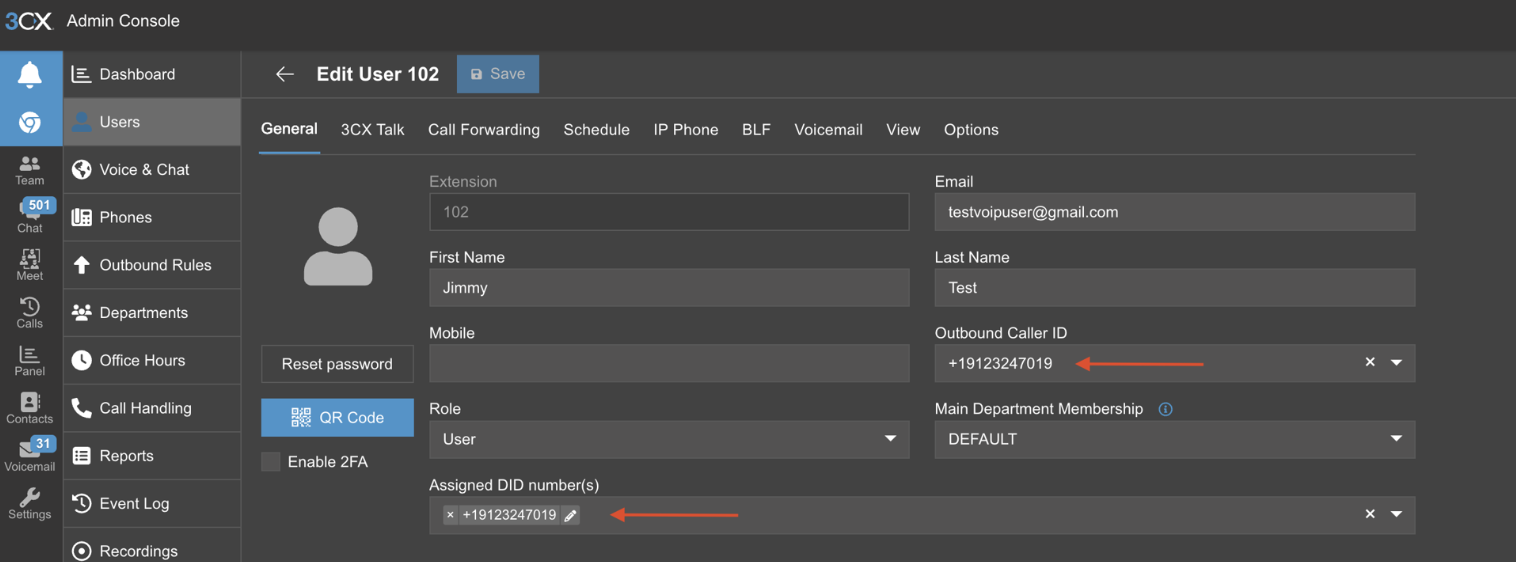
Task: Open the Meet sidebar icon
Action: pyautogui.click(x=30, y=265)
